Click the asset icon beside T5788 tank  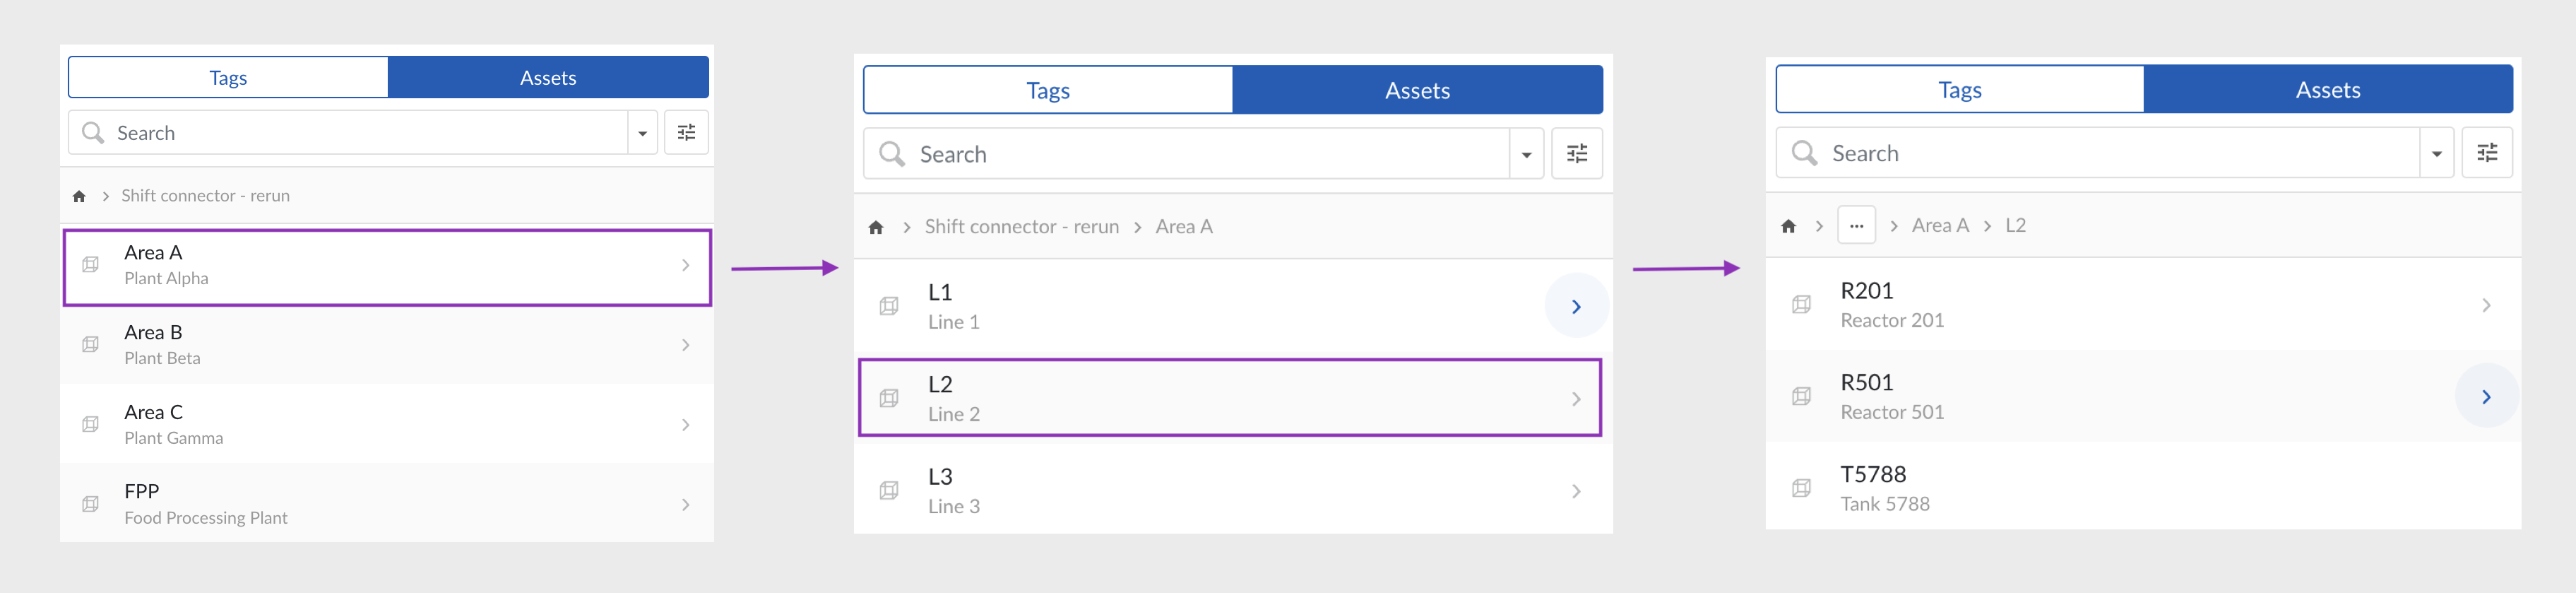click(x=1801, y=488)
